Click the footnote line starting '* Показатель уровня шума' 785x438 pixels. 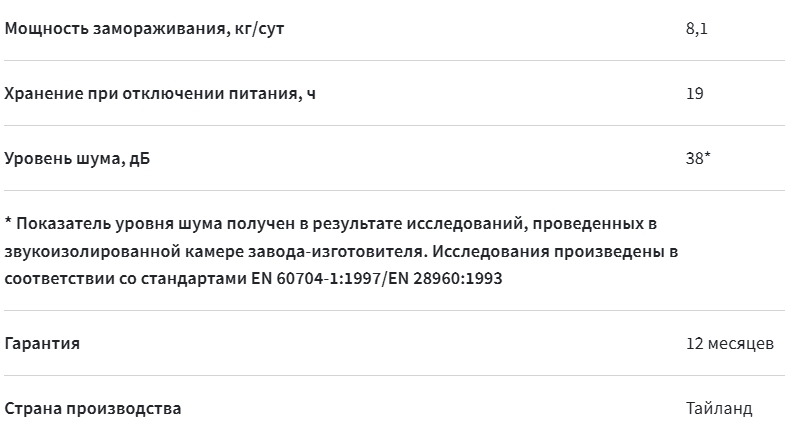(x=331, y=223)
